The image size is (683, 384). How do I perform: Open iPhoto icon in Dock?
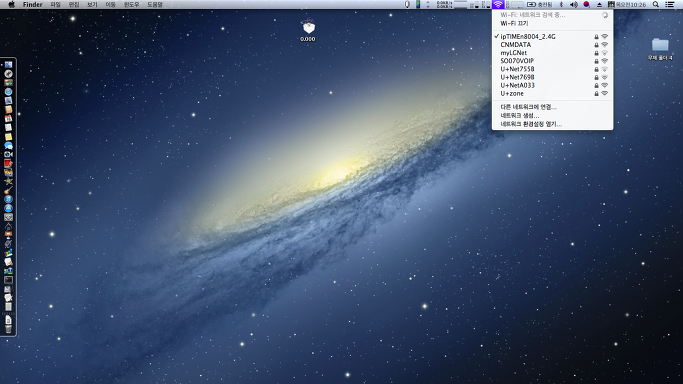[x=8, y=172]
